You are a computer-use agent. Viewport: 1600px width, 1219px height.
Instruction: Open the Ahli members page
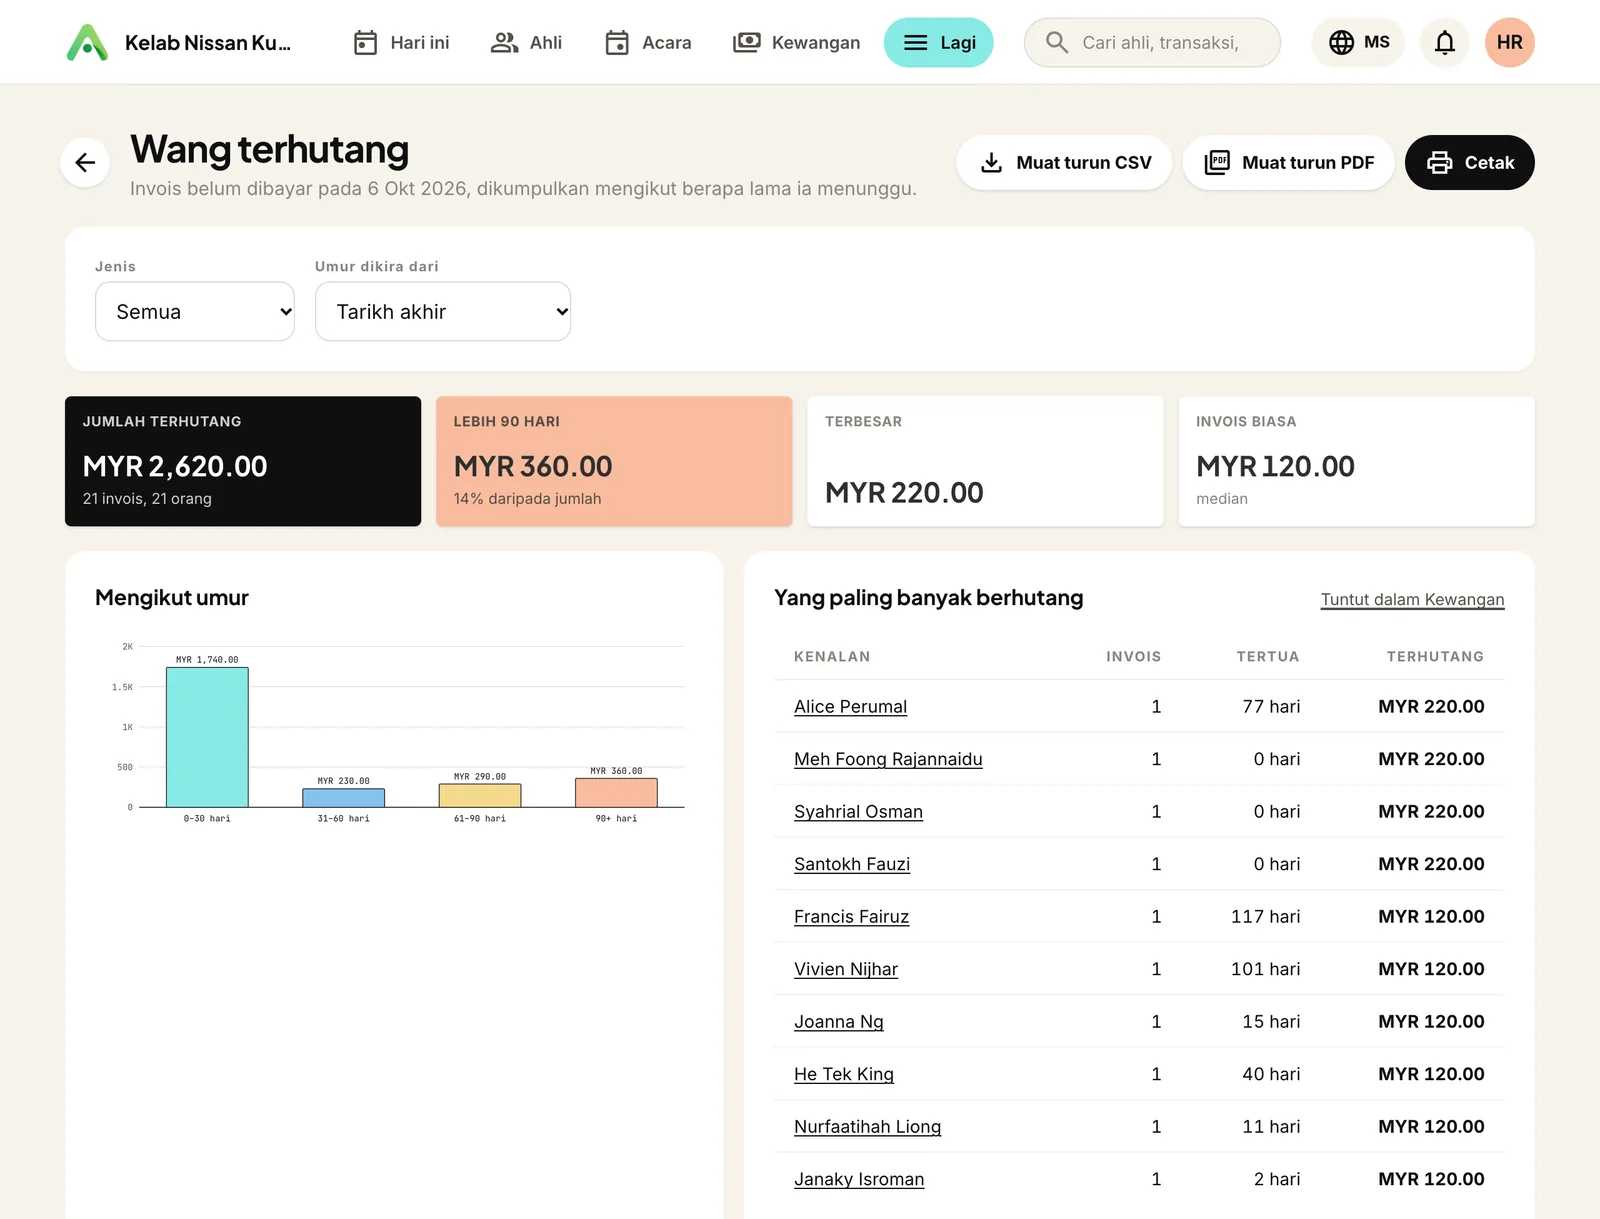[x=526, y=42]
